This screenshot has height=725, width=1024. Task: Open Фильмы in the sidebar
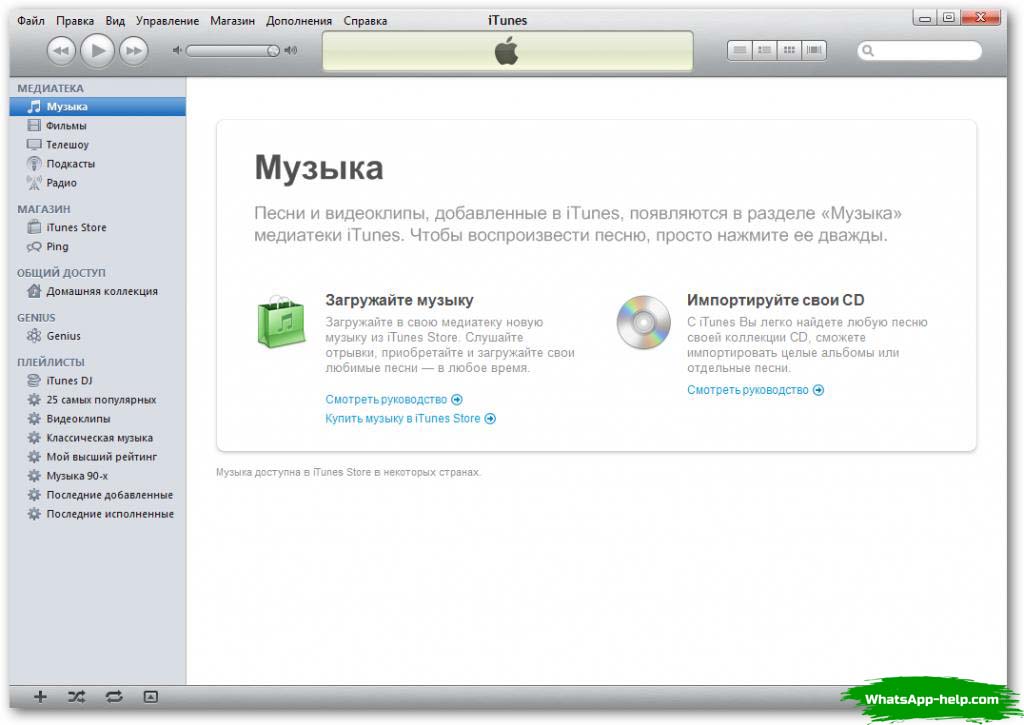point(97,125)
